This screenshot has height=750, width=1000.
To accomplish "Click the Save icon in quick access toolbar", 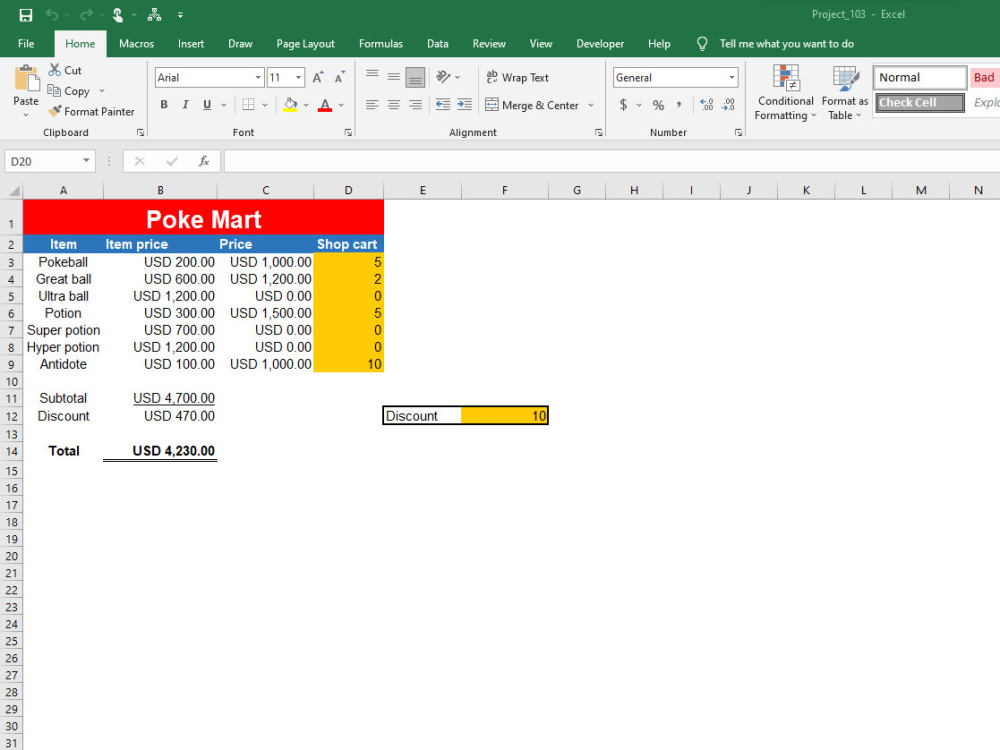I will [26, 15].
